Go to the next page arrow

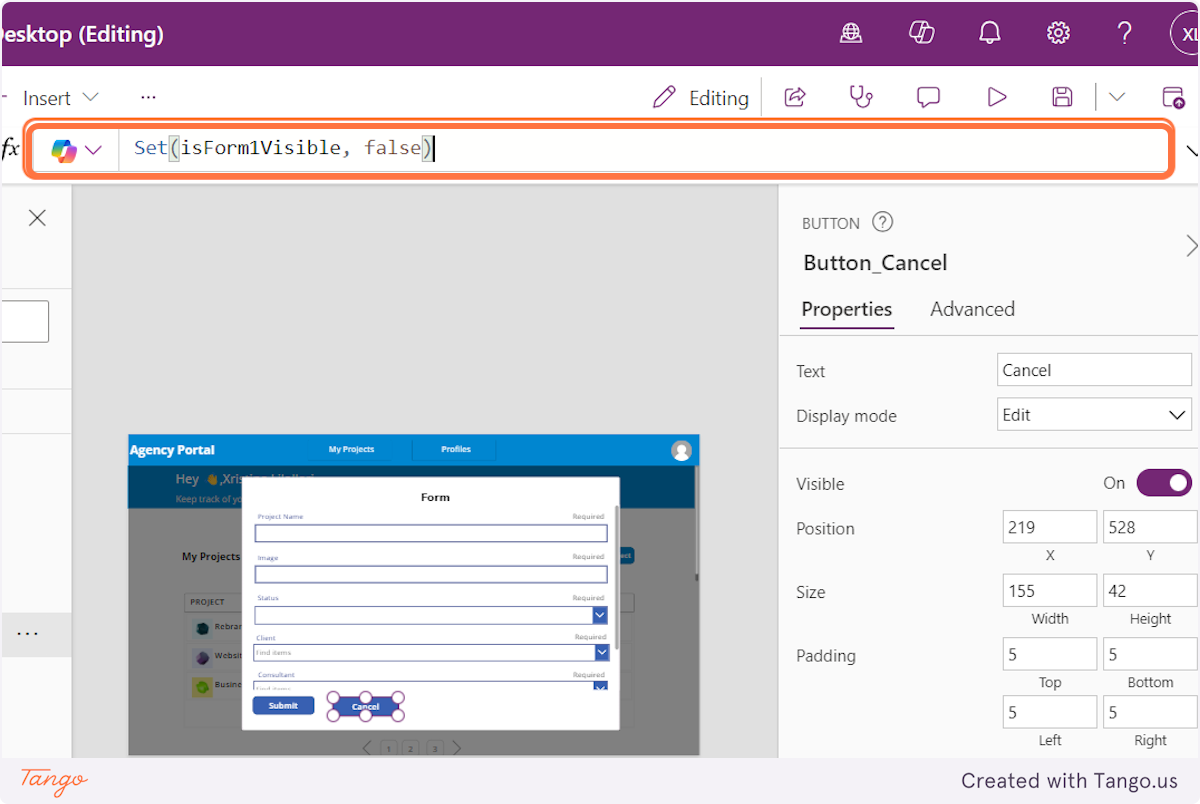457,747
